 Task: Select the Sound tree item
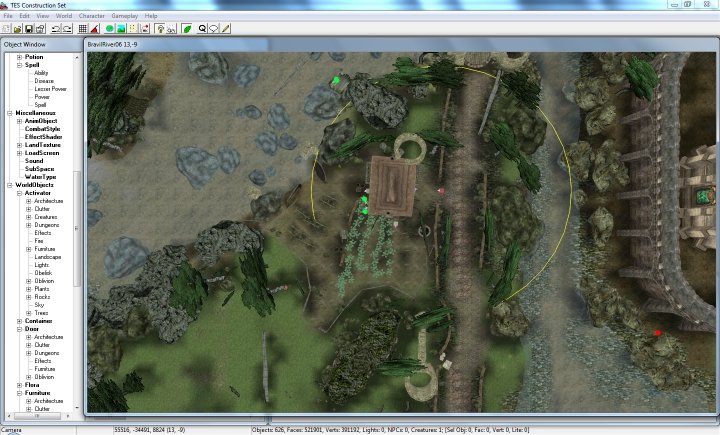click(34, 161)
